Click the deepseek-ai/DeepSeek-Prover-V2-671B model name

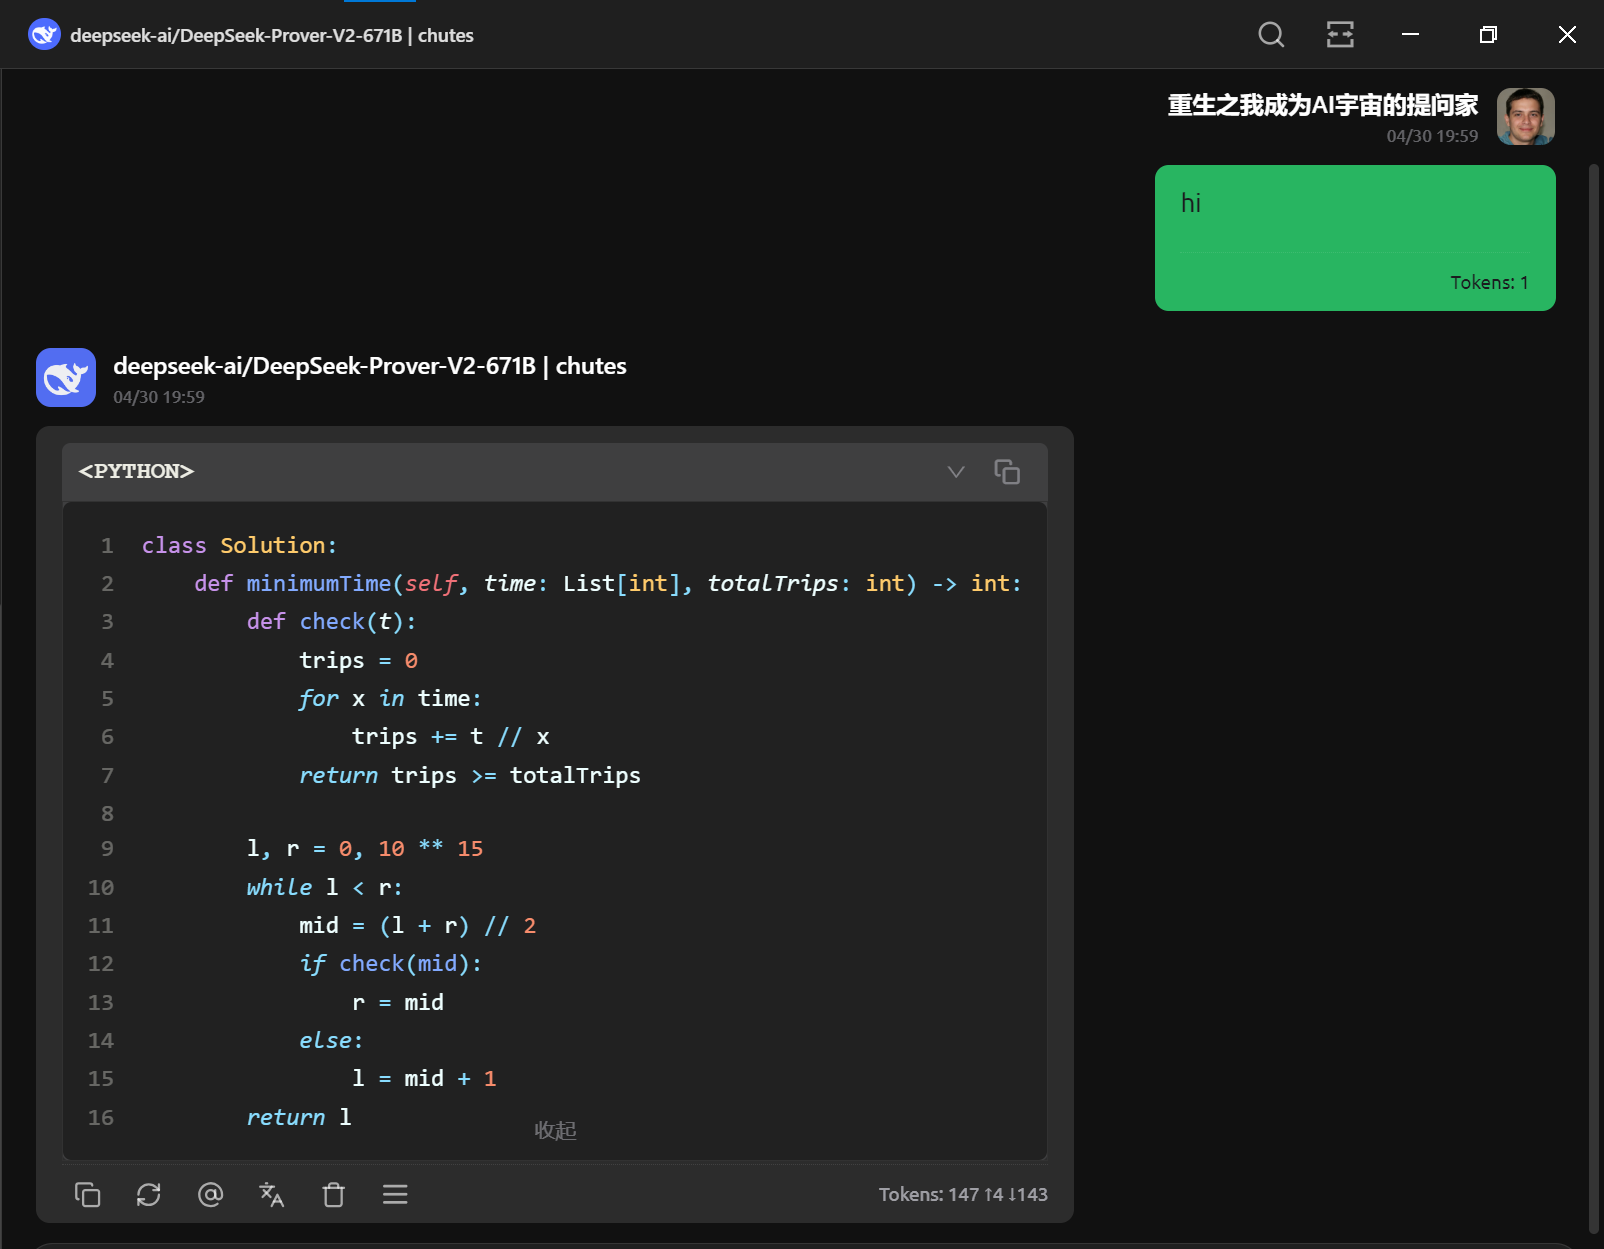[x=324, y=366]
